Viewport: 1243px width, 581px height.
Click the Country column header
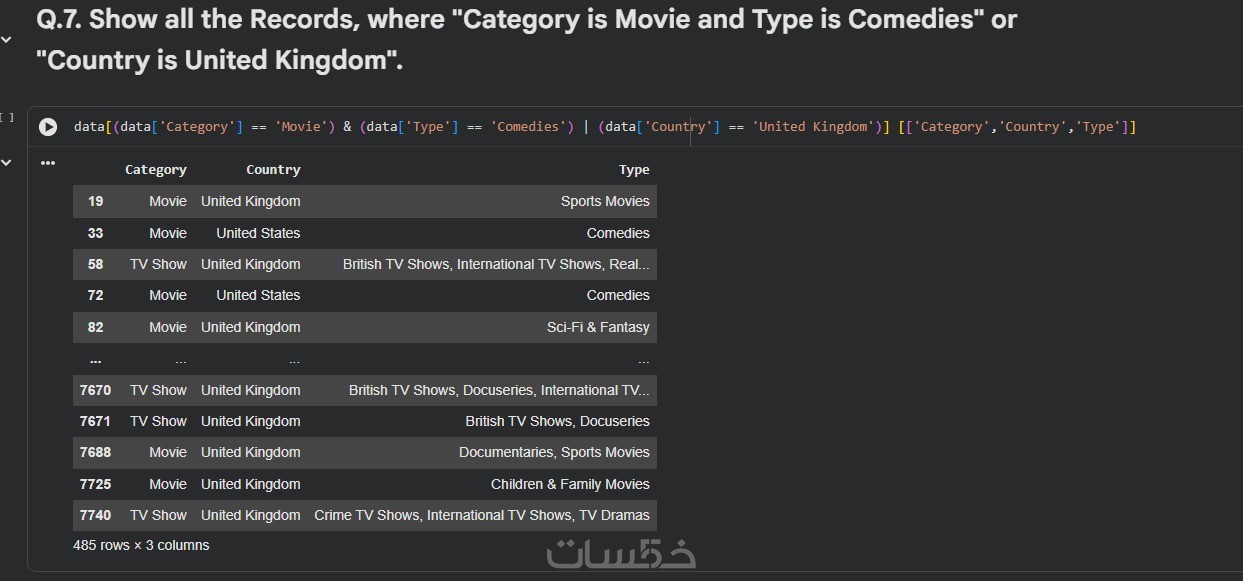click(x=273, y=170)
